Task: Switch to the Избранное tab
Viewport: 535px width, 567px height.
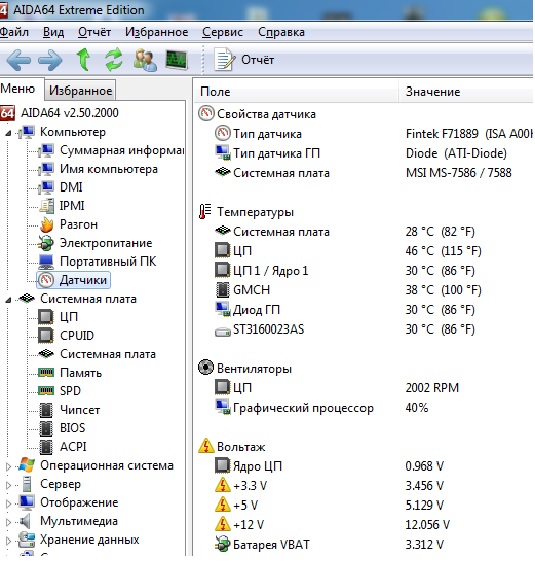Action: point(80,90)
